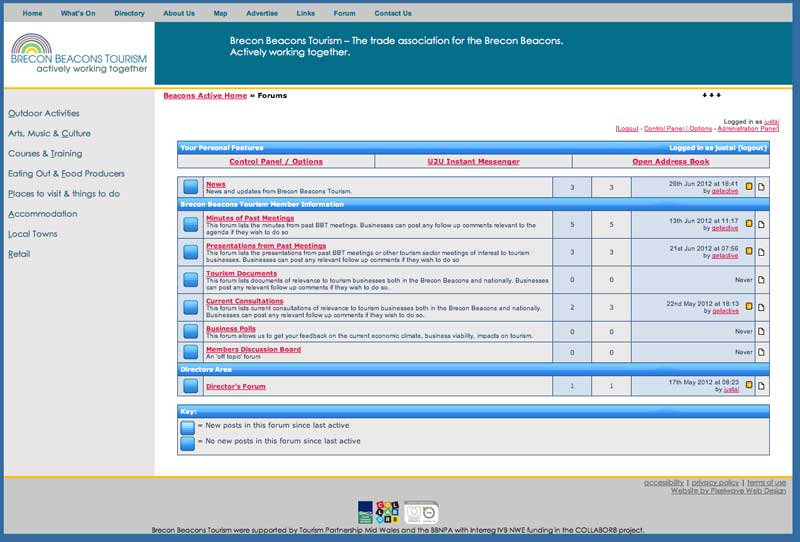Click the COLLABOR8 sponsor logo in the footer
This screenshot has width=800, height=542.
click(387, 512)
